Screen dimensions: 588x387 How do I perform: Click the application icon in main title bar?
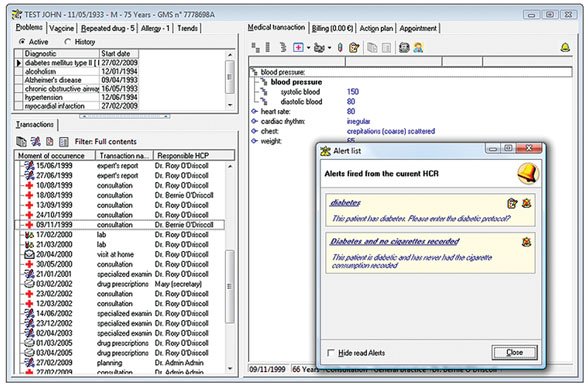click(17, 14)
